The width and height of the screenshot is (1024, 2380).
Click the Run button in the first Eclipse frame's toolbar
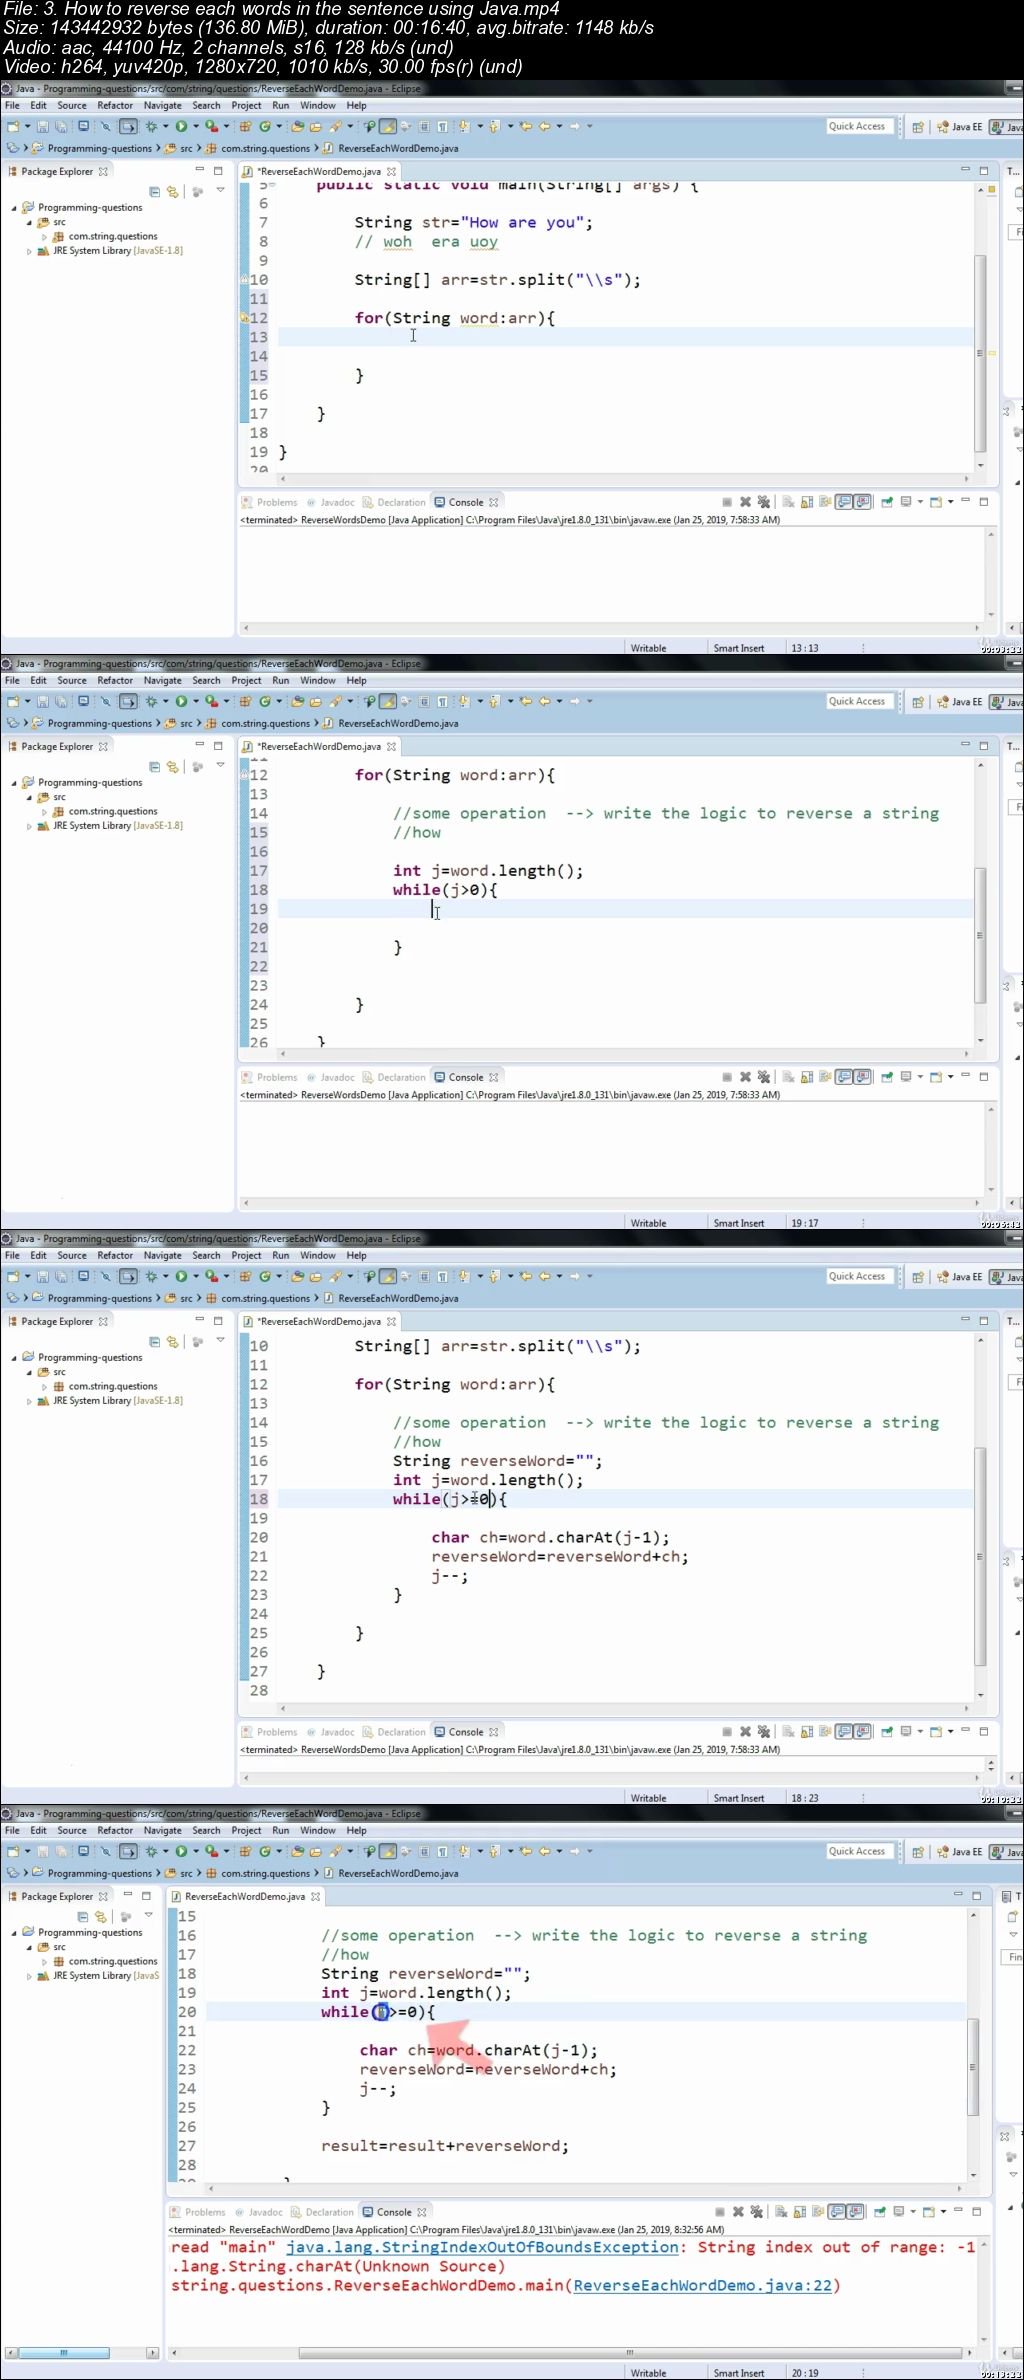coord(181,126)
